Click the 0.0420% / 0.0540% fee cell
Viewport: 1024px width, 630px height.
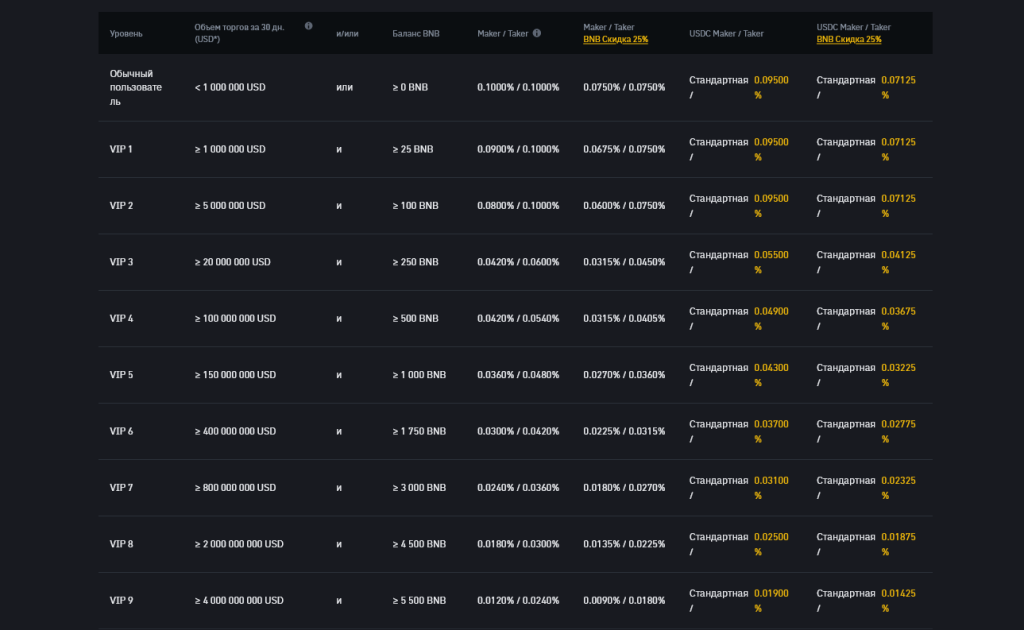[x=518, y=318]
